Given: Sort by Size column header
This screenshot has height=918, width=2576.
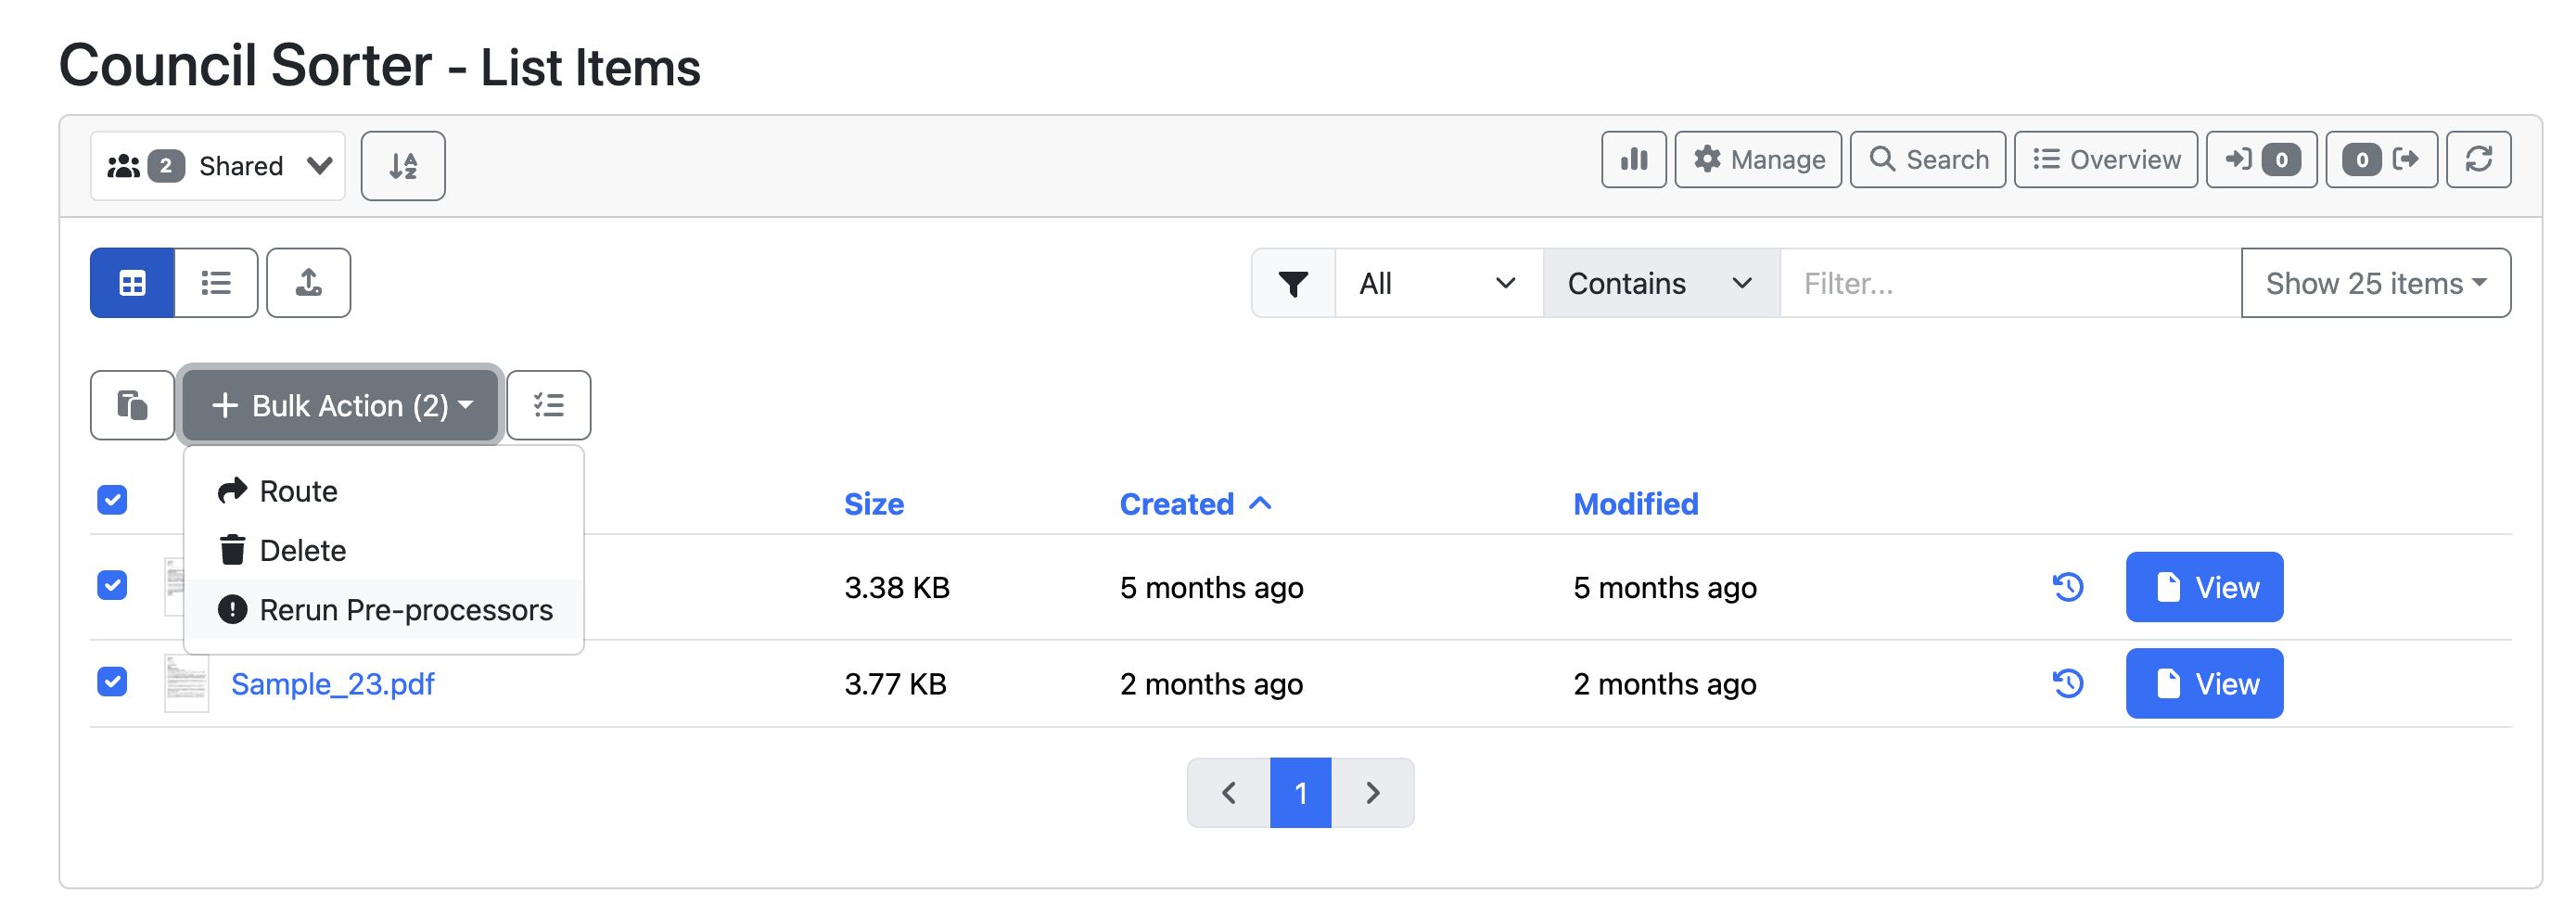Looking at the screenshot, I should (873, 504).
